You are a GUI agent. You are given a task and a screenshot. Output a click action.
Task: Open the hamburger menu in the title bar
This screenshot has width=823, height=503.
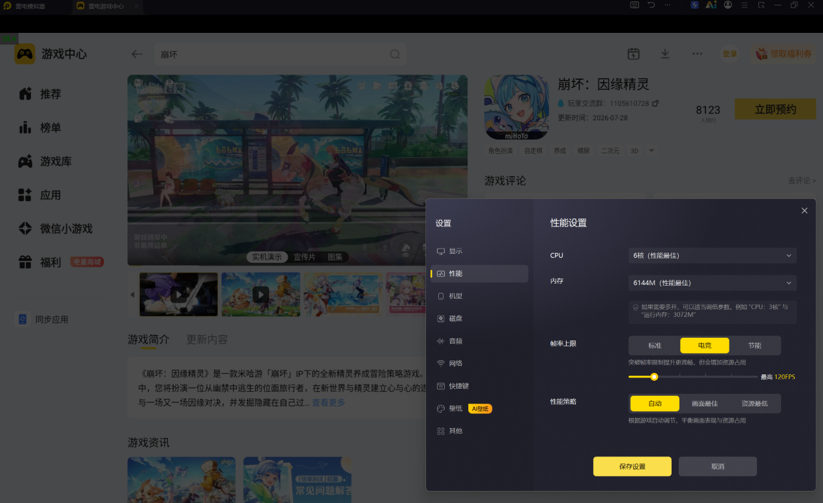[744, 5]
